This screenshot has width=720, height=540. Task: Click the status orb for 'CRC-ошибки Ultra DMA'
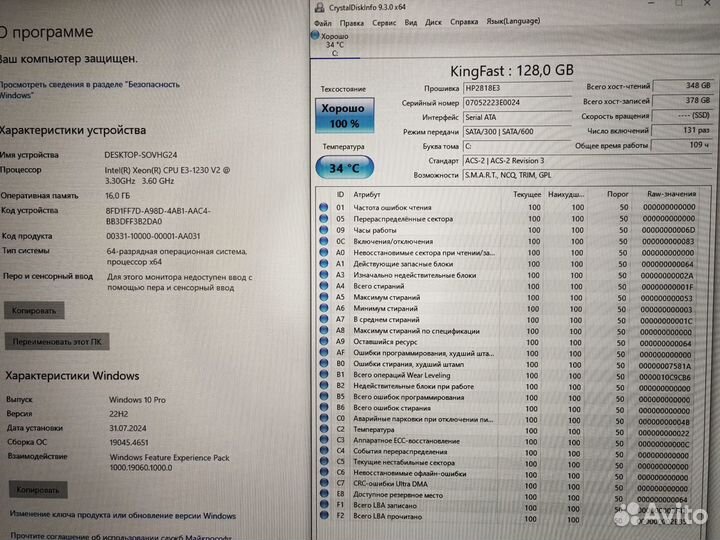323,484
